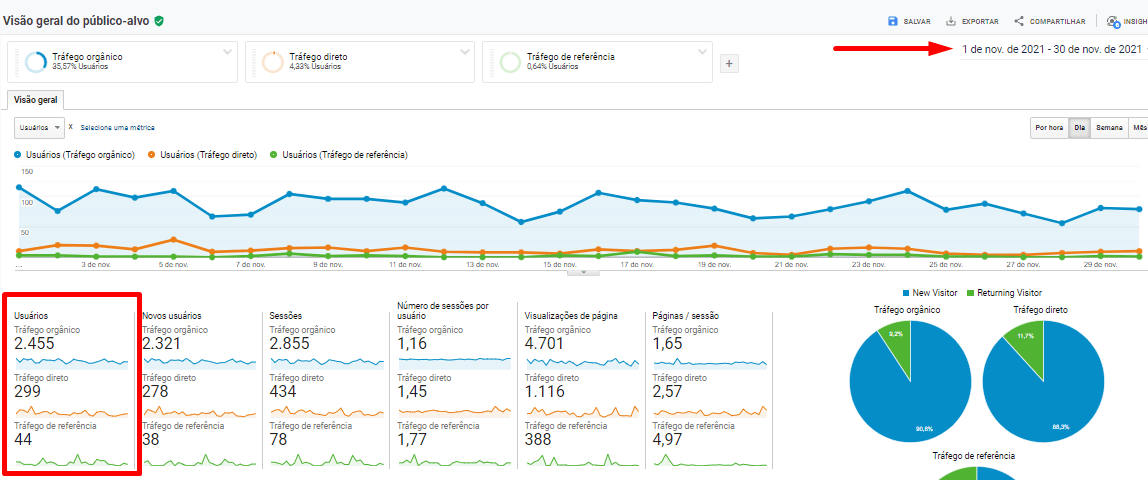The width and height of the screenshot is (1148, 480).
Task: Open the Insights icon
Action: point(1112,21)
